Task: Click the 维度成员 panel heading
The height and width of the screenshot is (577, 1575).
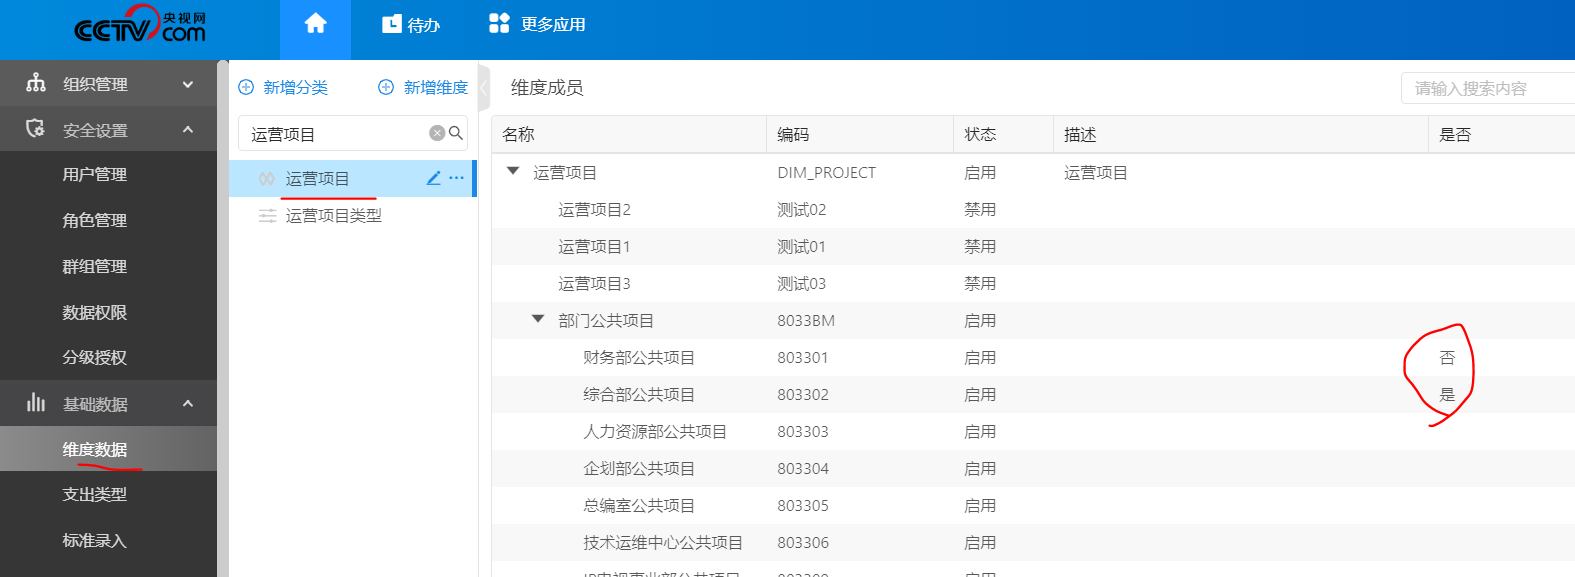Action: (547, 87)
